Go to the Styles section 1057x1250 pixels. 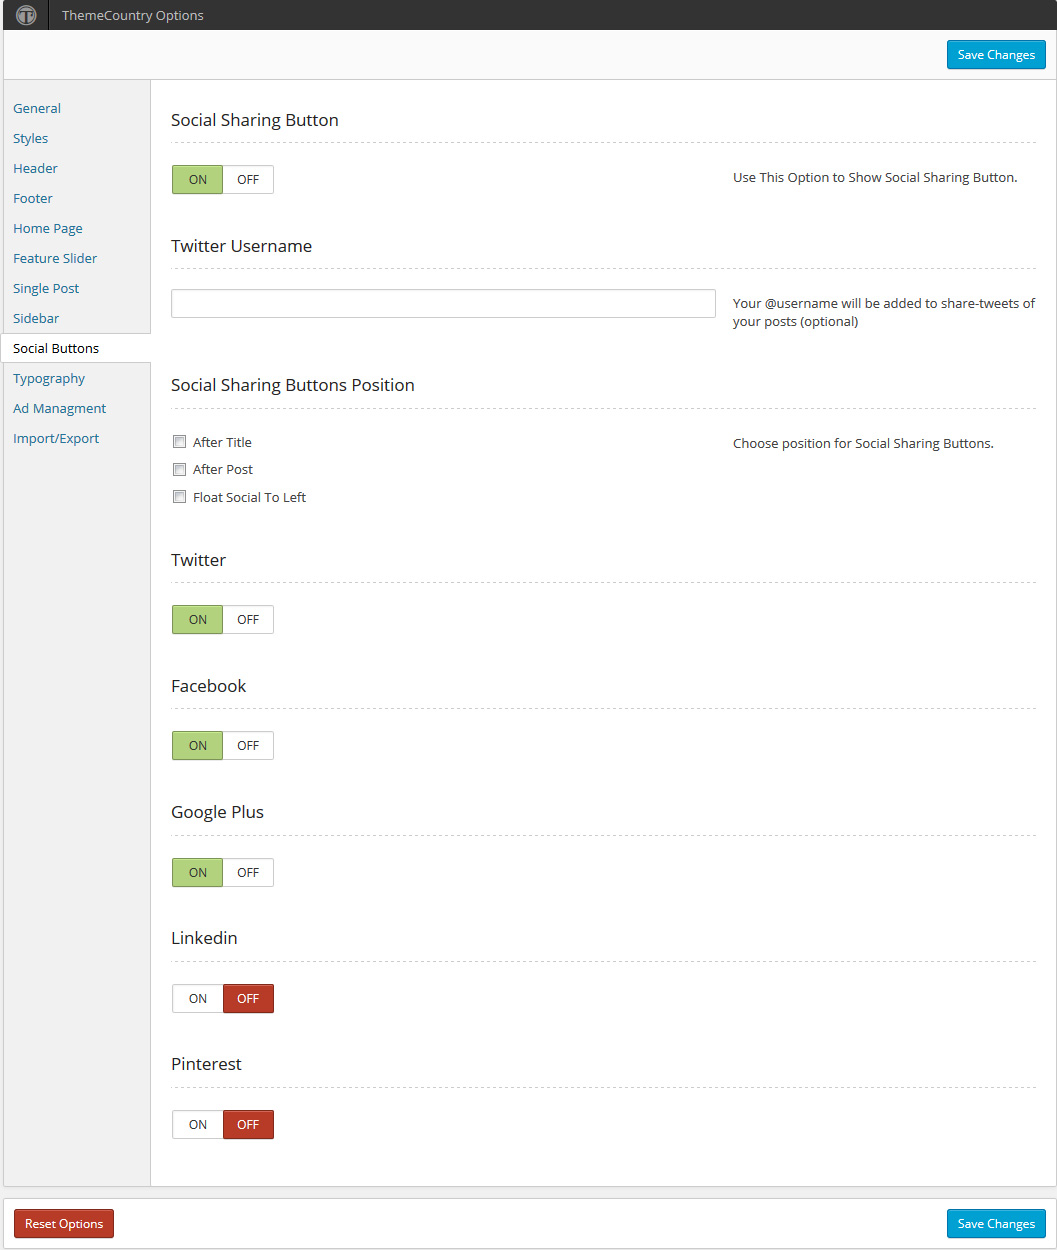click(x=31, y=139)
